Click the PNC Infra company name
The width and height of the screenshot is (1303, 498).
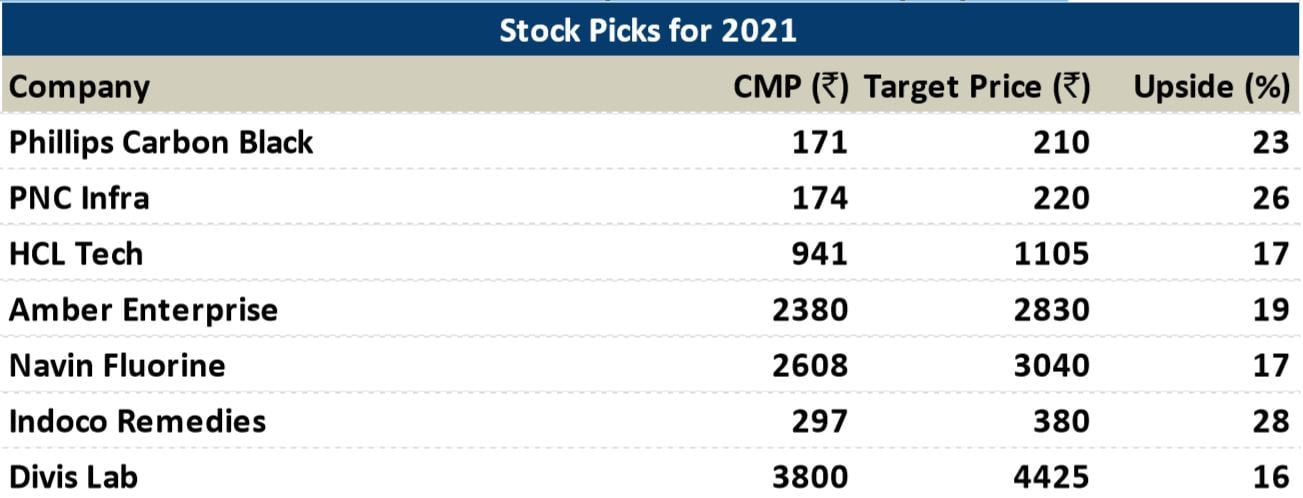79,198
